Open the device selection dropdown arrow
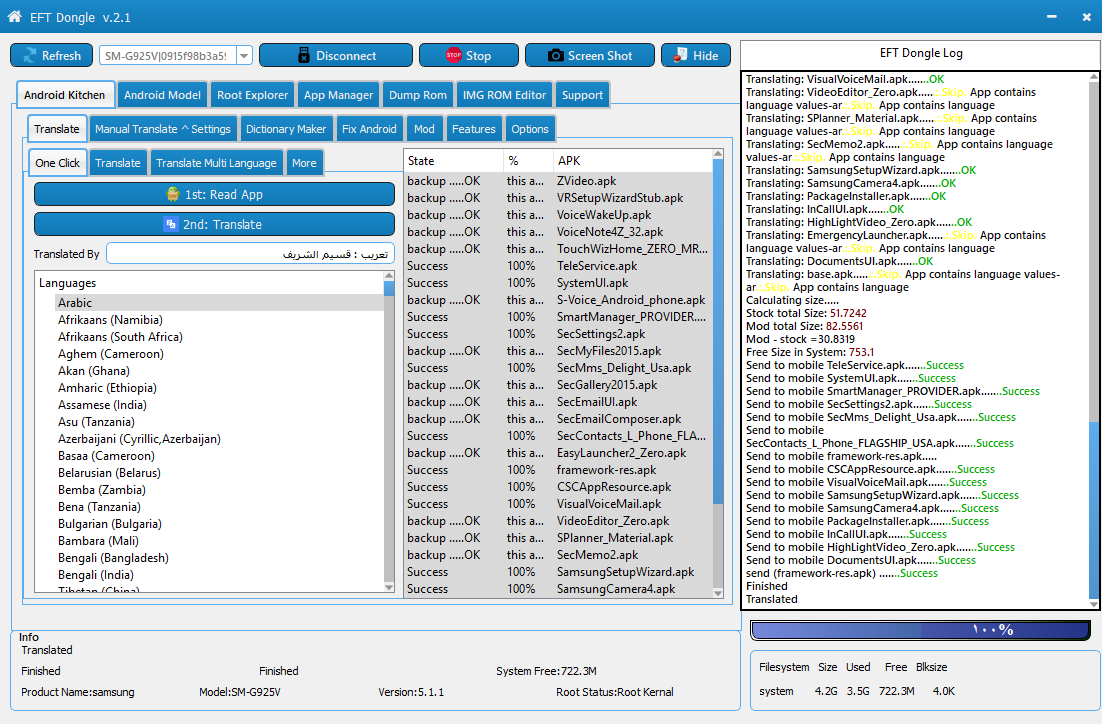The image size is (1102, 724). point(244,56)
